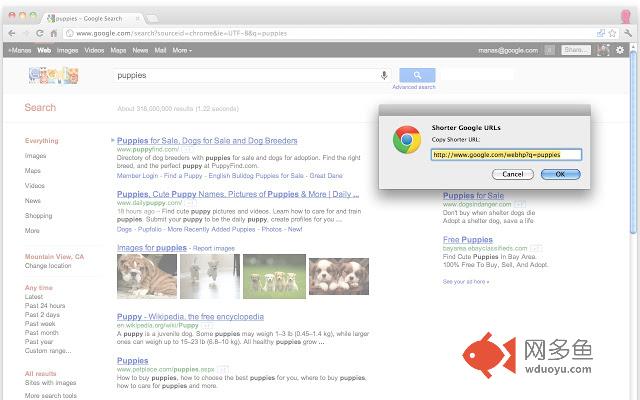The width and height of the screenshot is (640, 400).
Task: Click notifications box next to email
Action: (549, 50)
